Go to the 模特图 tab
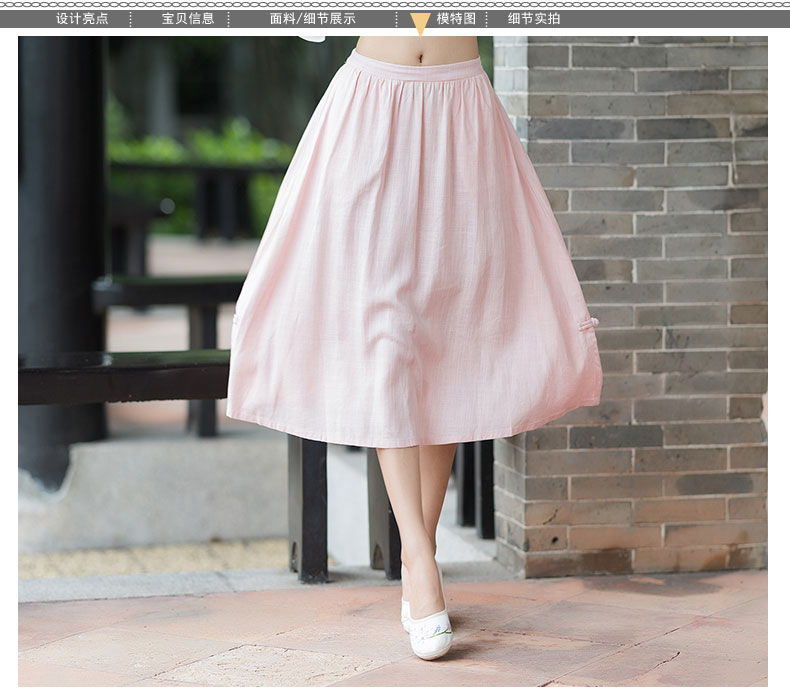 [x=456, y=19]
